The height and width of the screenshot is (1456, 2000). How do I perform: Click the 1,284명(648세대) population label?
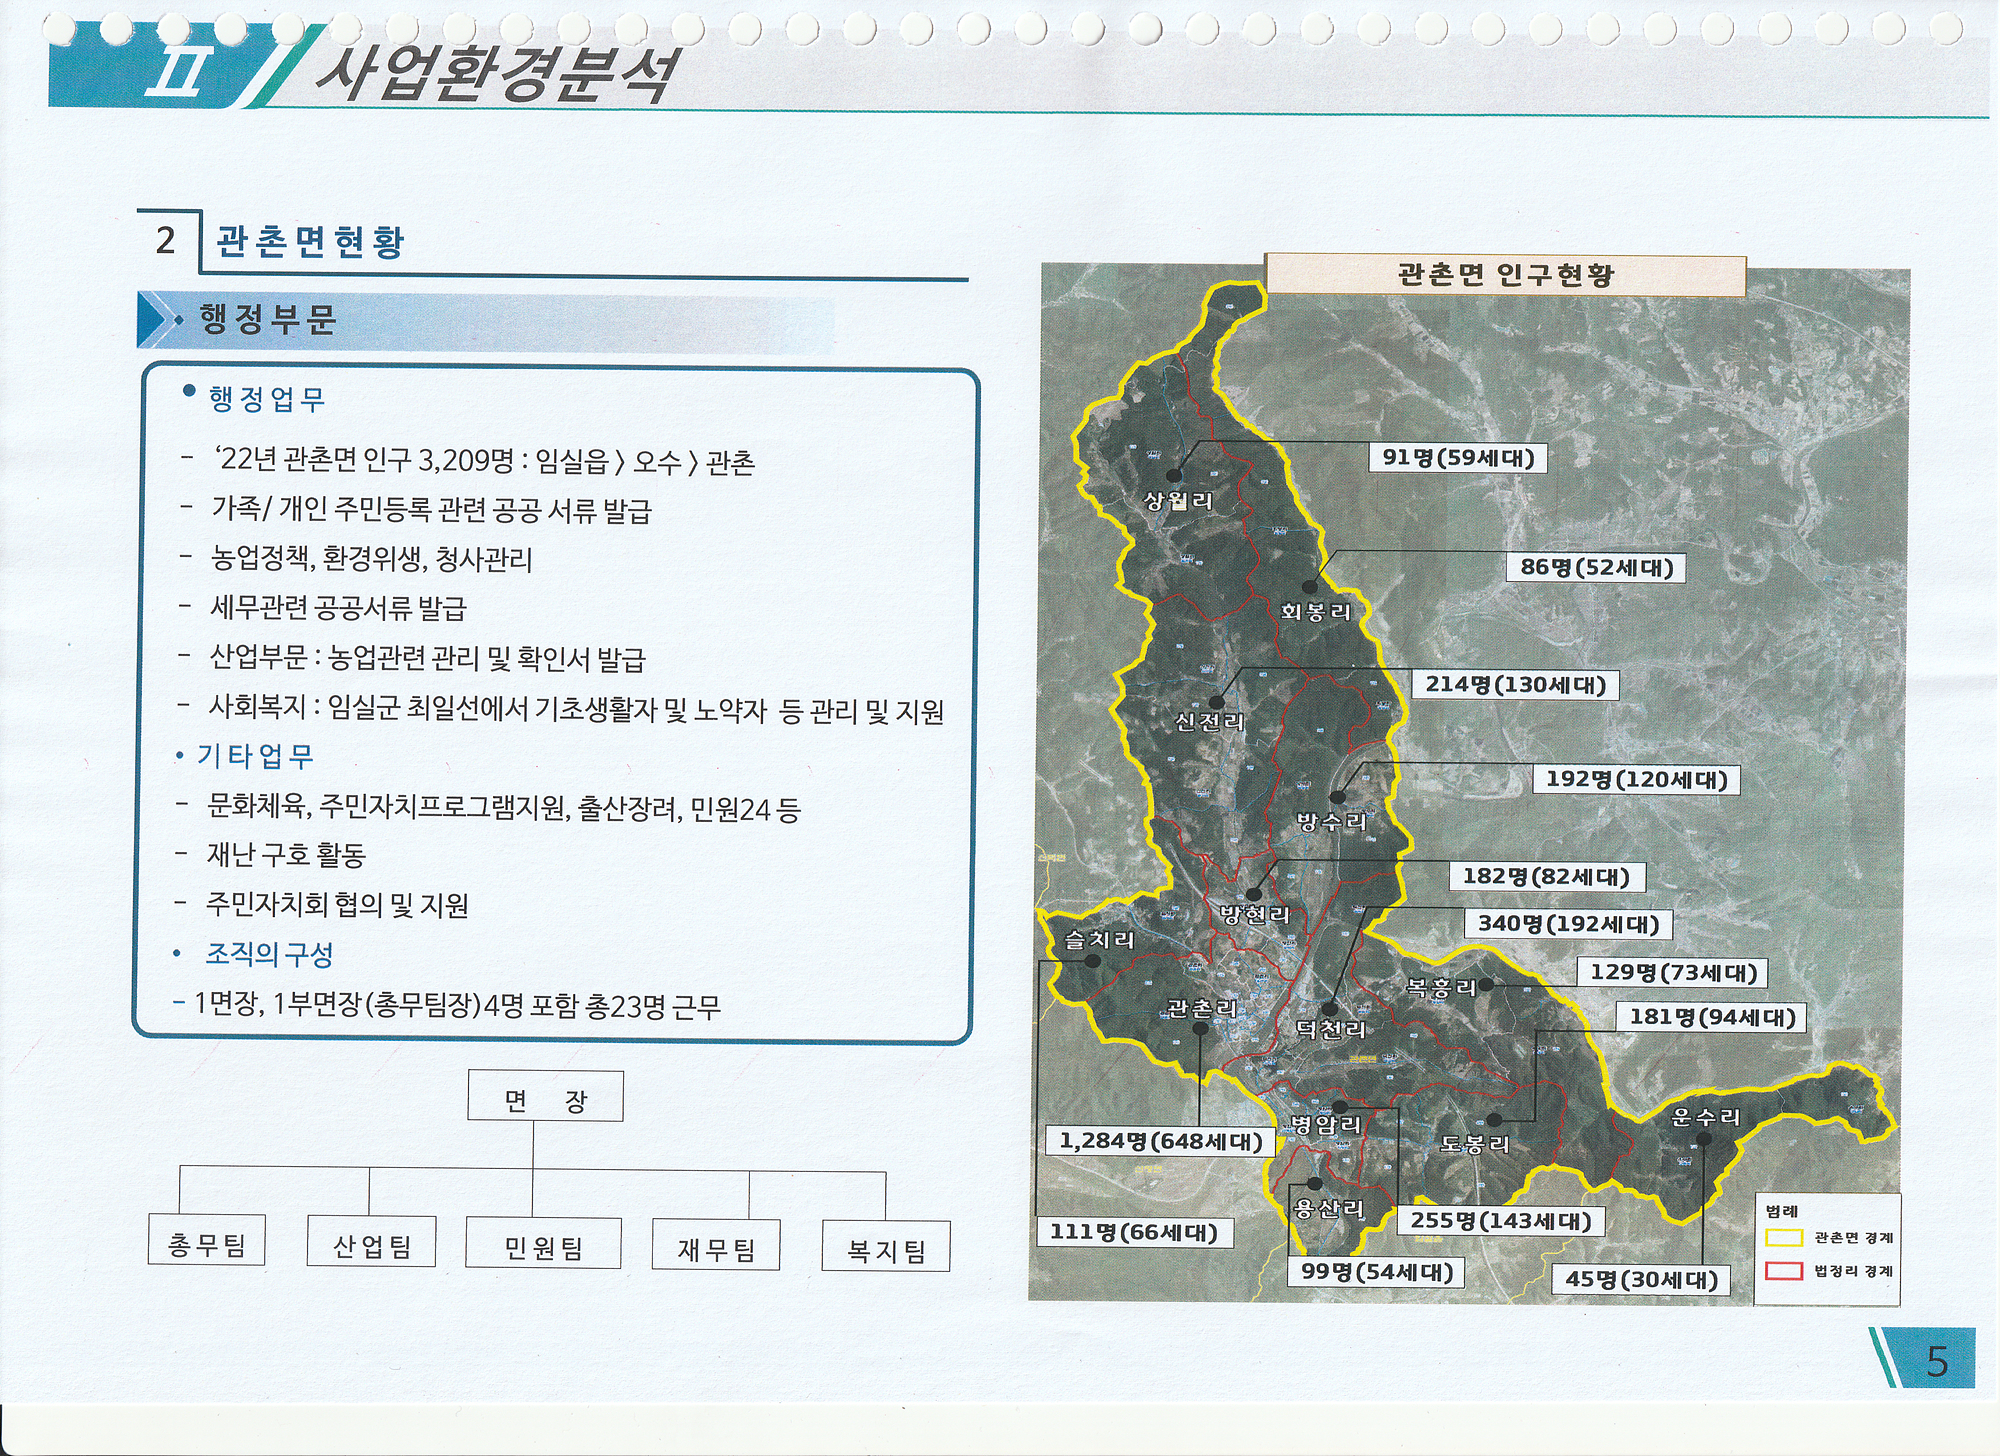tap(1160, 1141)
